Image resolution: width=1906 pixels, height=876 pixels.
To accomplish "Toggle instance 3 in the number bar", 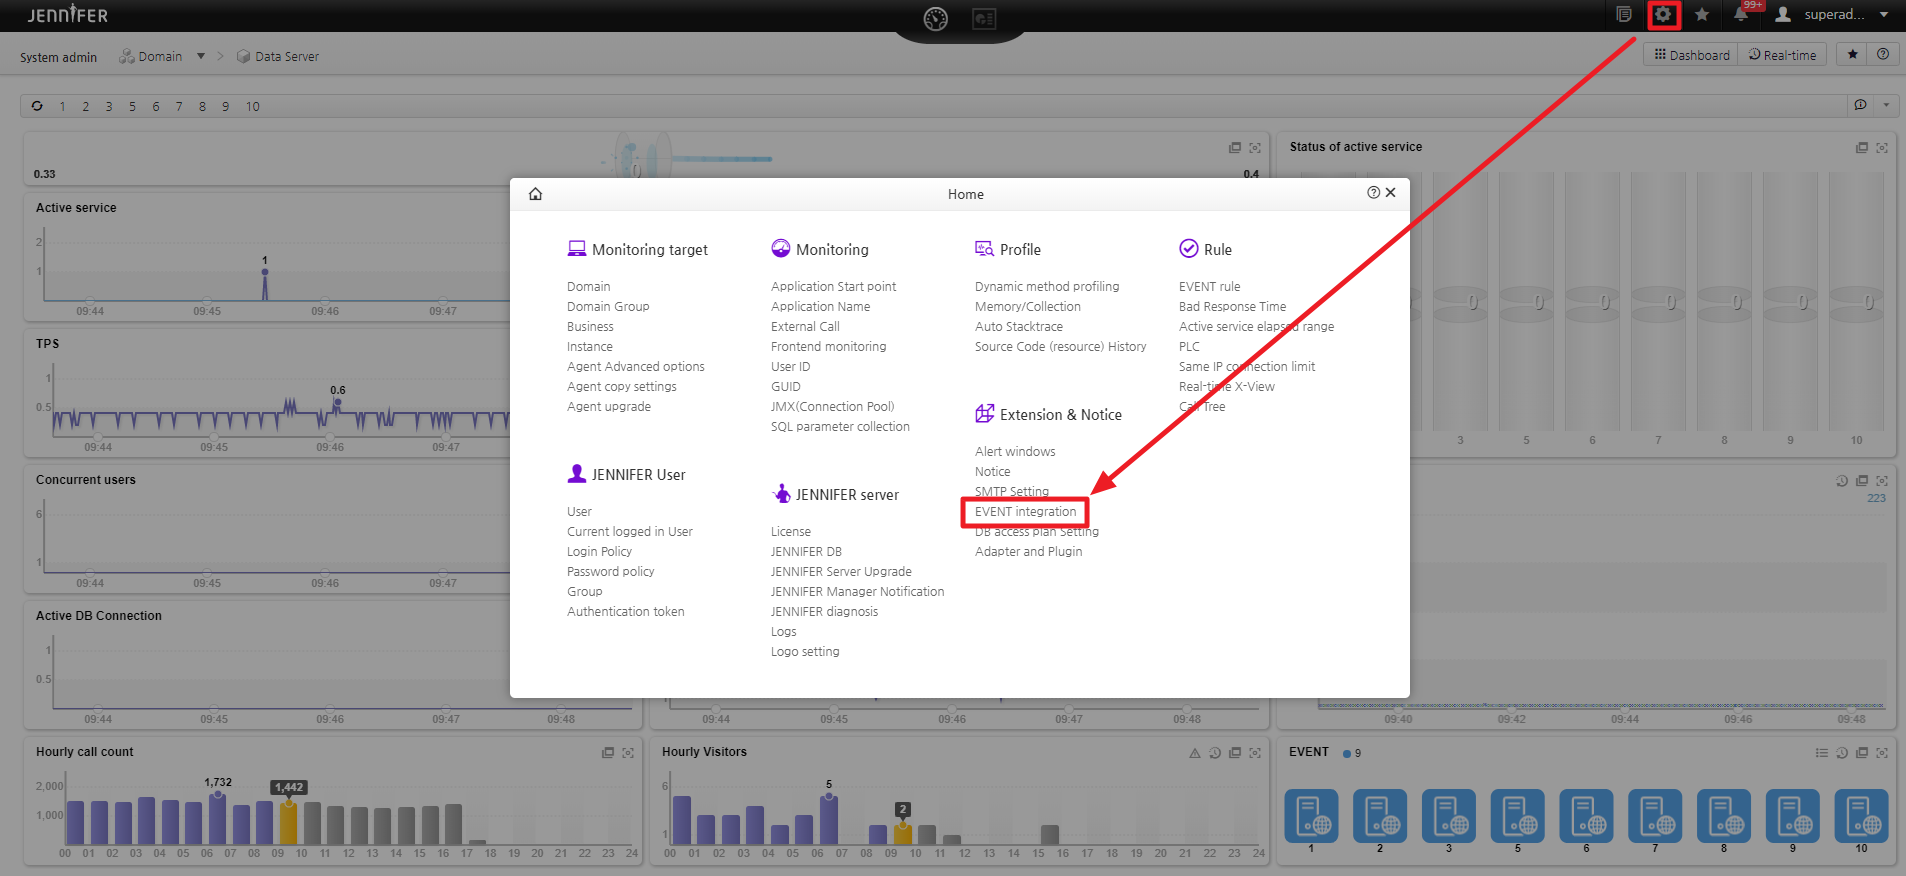I will click(x=109, y=107).
